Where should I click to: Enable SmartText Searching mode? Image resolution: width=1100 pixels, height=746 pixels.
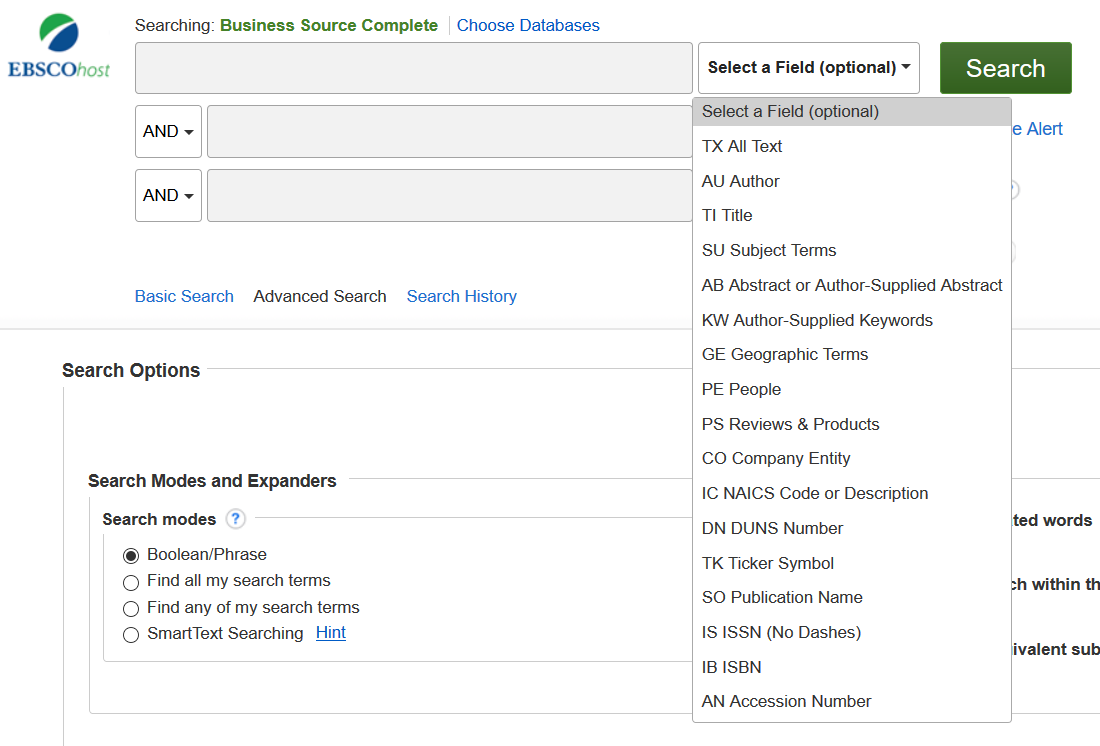click(x=131, y=634)
